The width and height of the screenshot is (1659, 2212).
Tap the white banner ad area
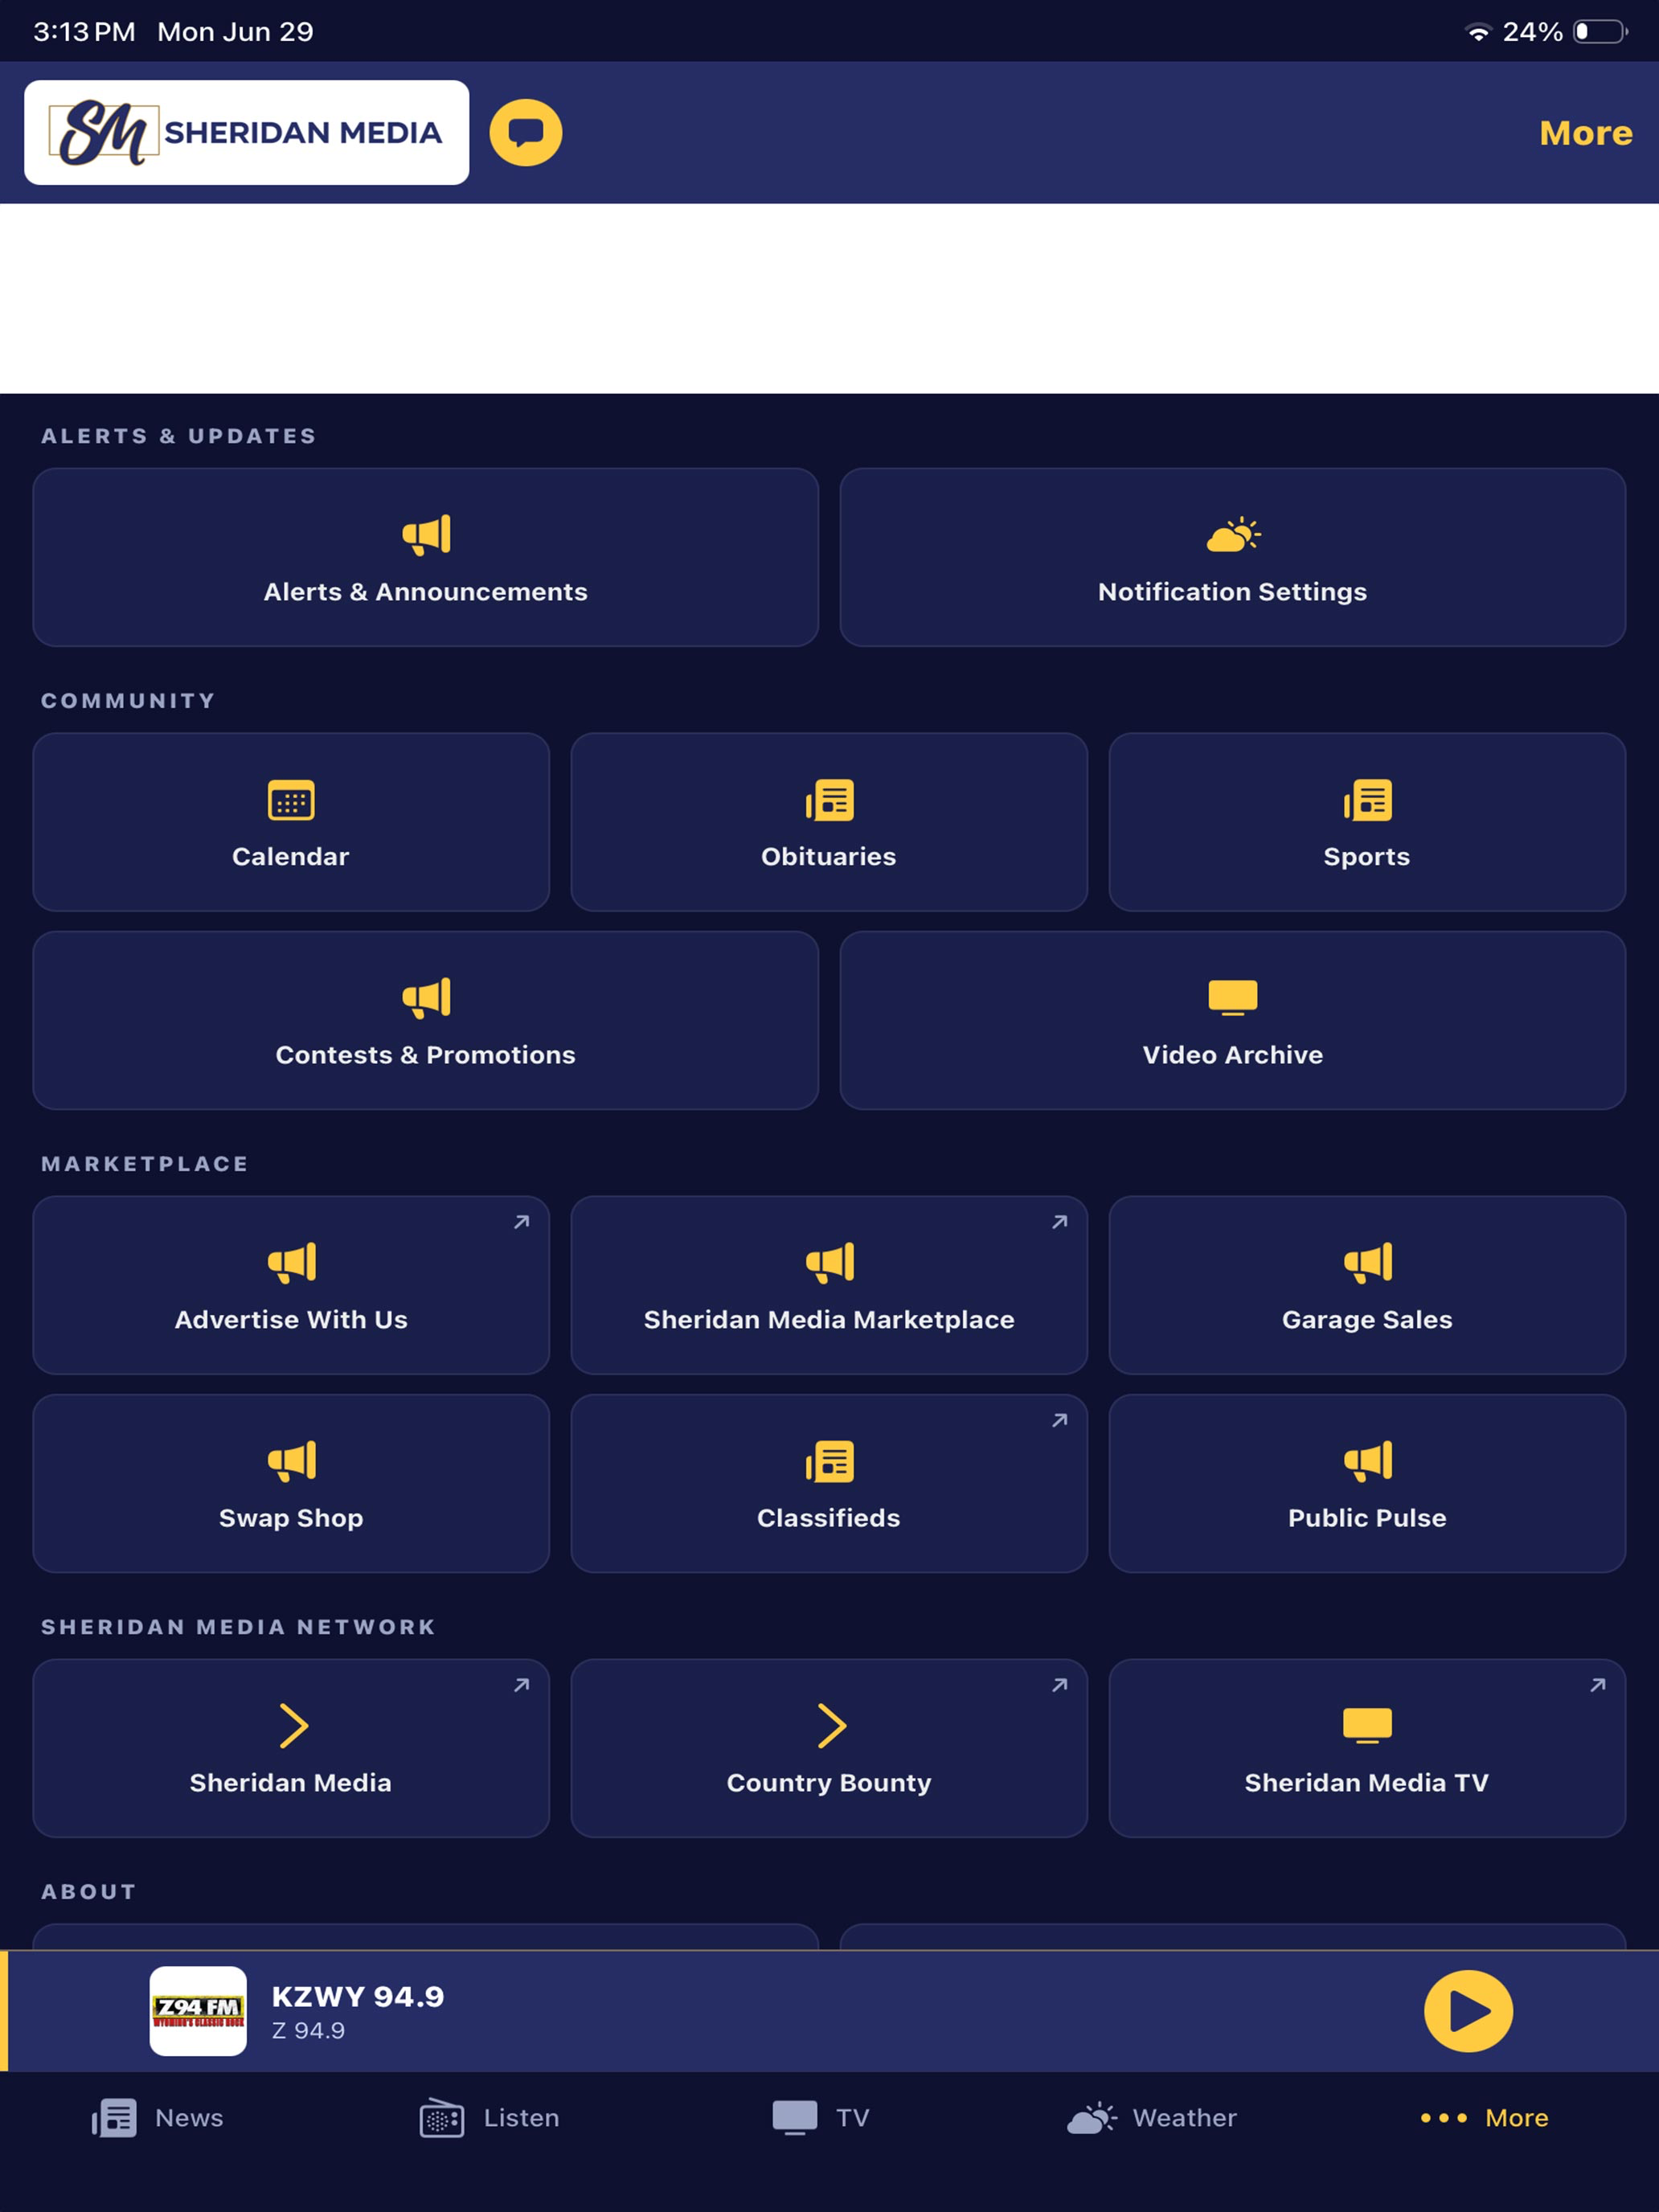(x=829, y=298)
